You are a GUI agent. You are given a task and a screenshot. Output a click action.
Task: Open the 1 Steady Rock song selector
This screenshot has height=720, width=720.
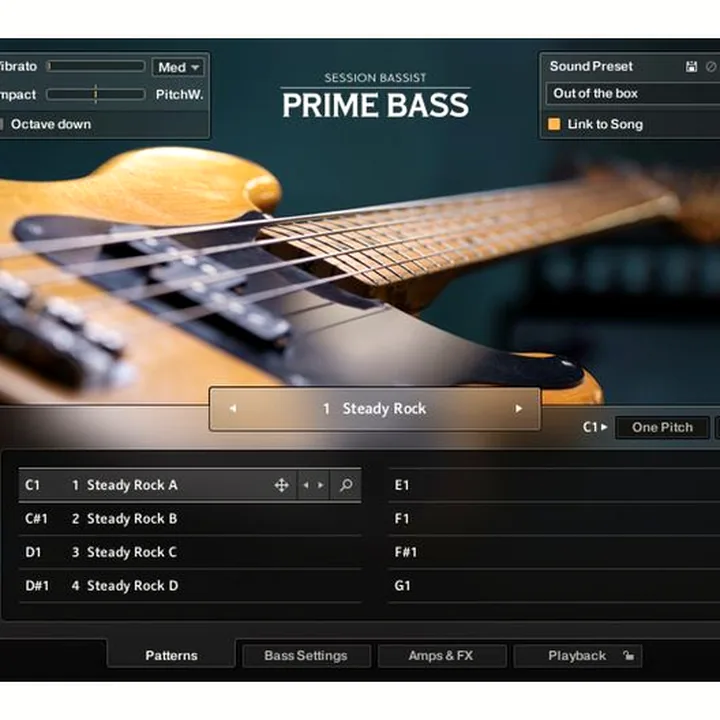pyautogui.click(x=375, y=409)
